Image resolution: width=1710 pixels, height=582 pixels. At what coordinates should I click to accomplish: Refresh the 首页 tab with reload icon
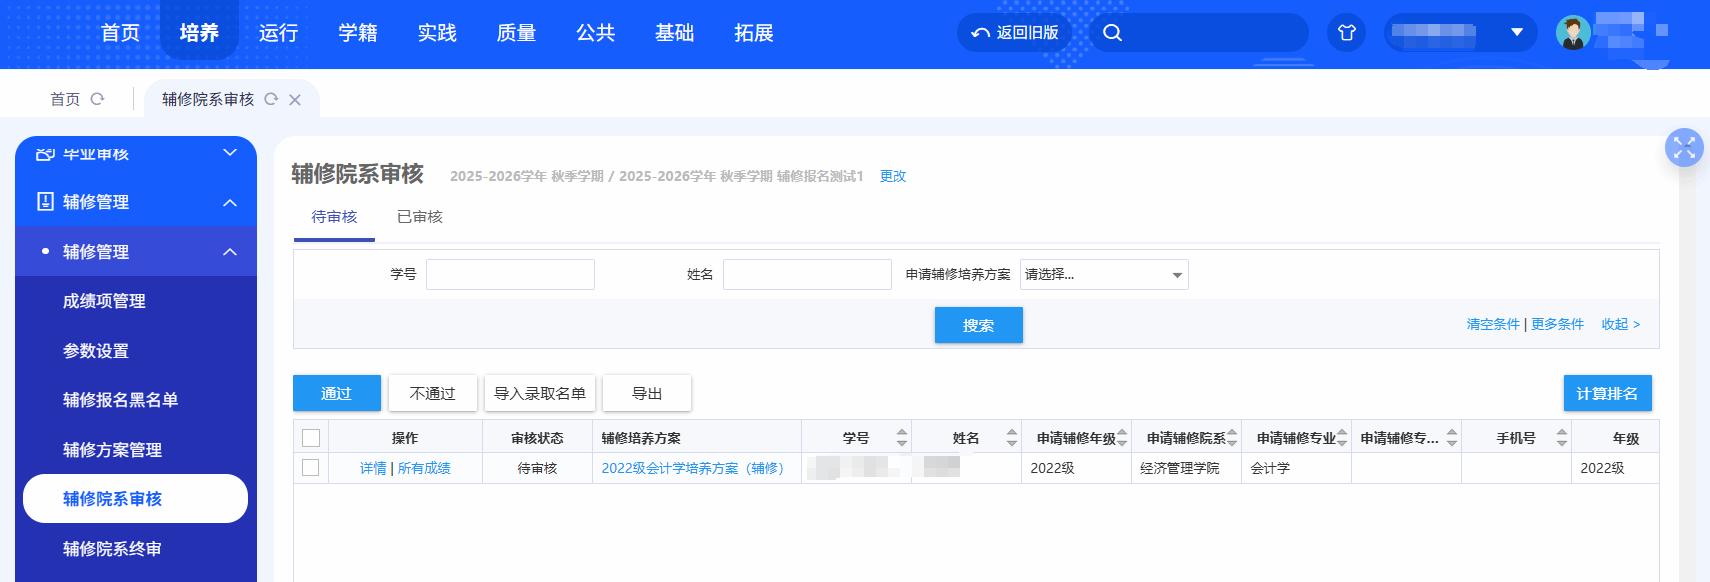tap(98, 99)
